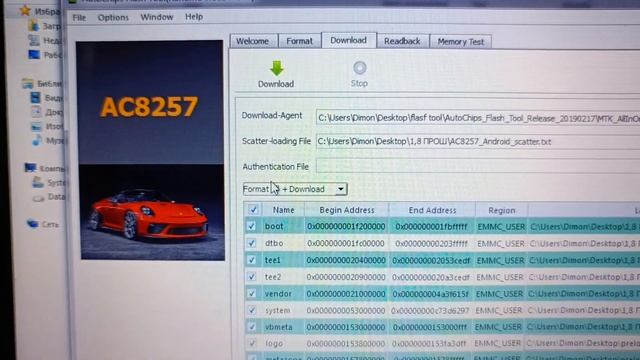Uncheck the vbmeta partition checkbox
This screenshot has height=360, width=640.
(x=251, y=327)
